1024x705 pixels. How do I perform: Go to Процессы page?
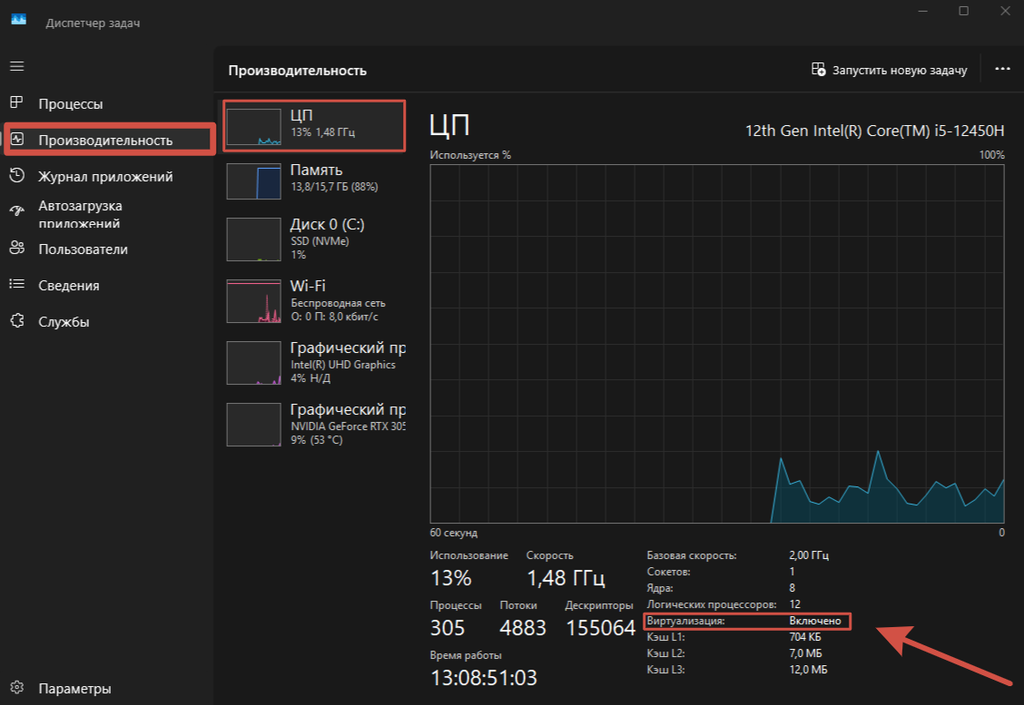[x=71, y=104]
